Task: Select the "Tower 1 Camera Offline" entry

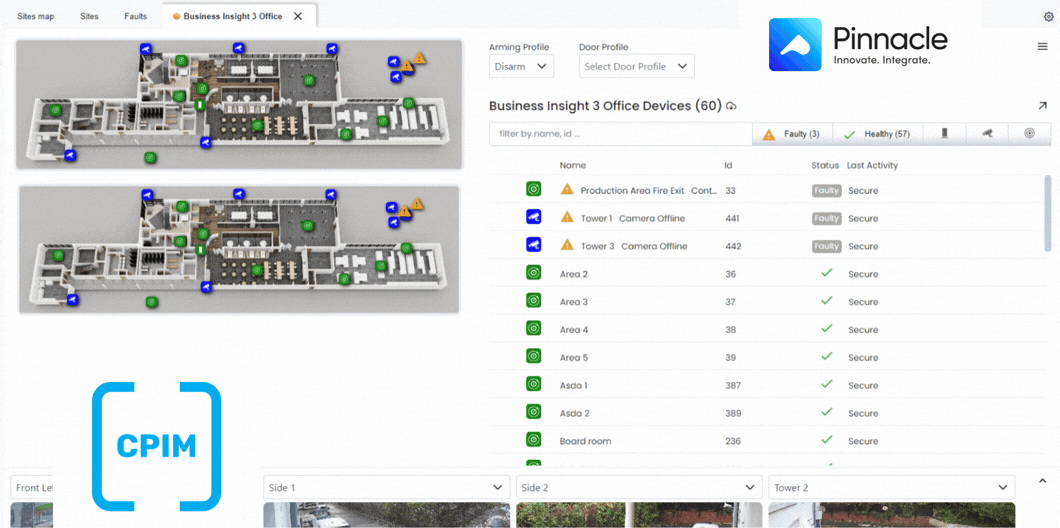Action: tap(633, 218)
